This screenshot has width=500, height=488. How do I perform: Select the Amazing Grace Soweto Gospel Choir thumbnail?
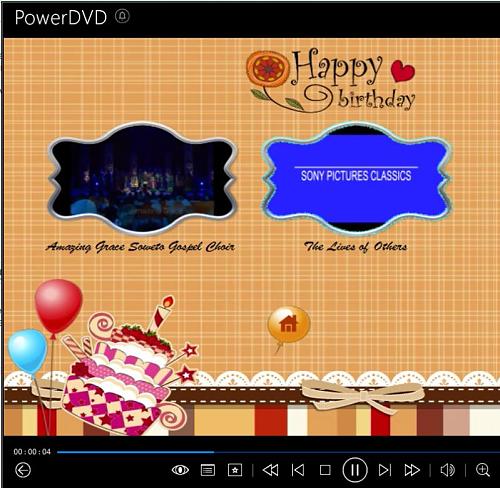pyautogui.click(x=143, y=178)
